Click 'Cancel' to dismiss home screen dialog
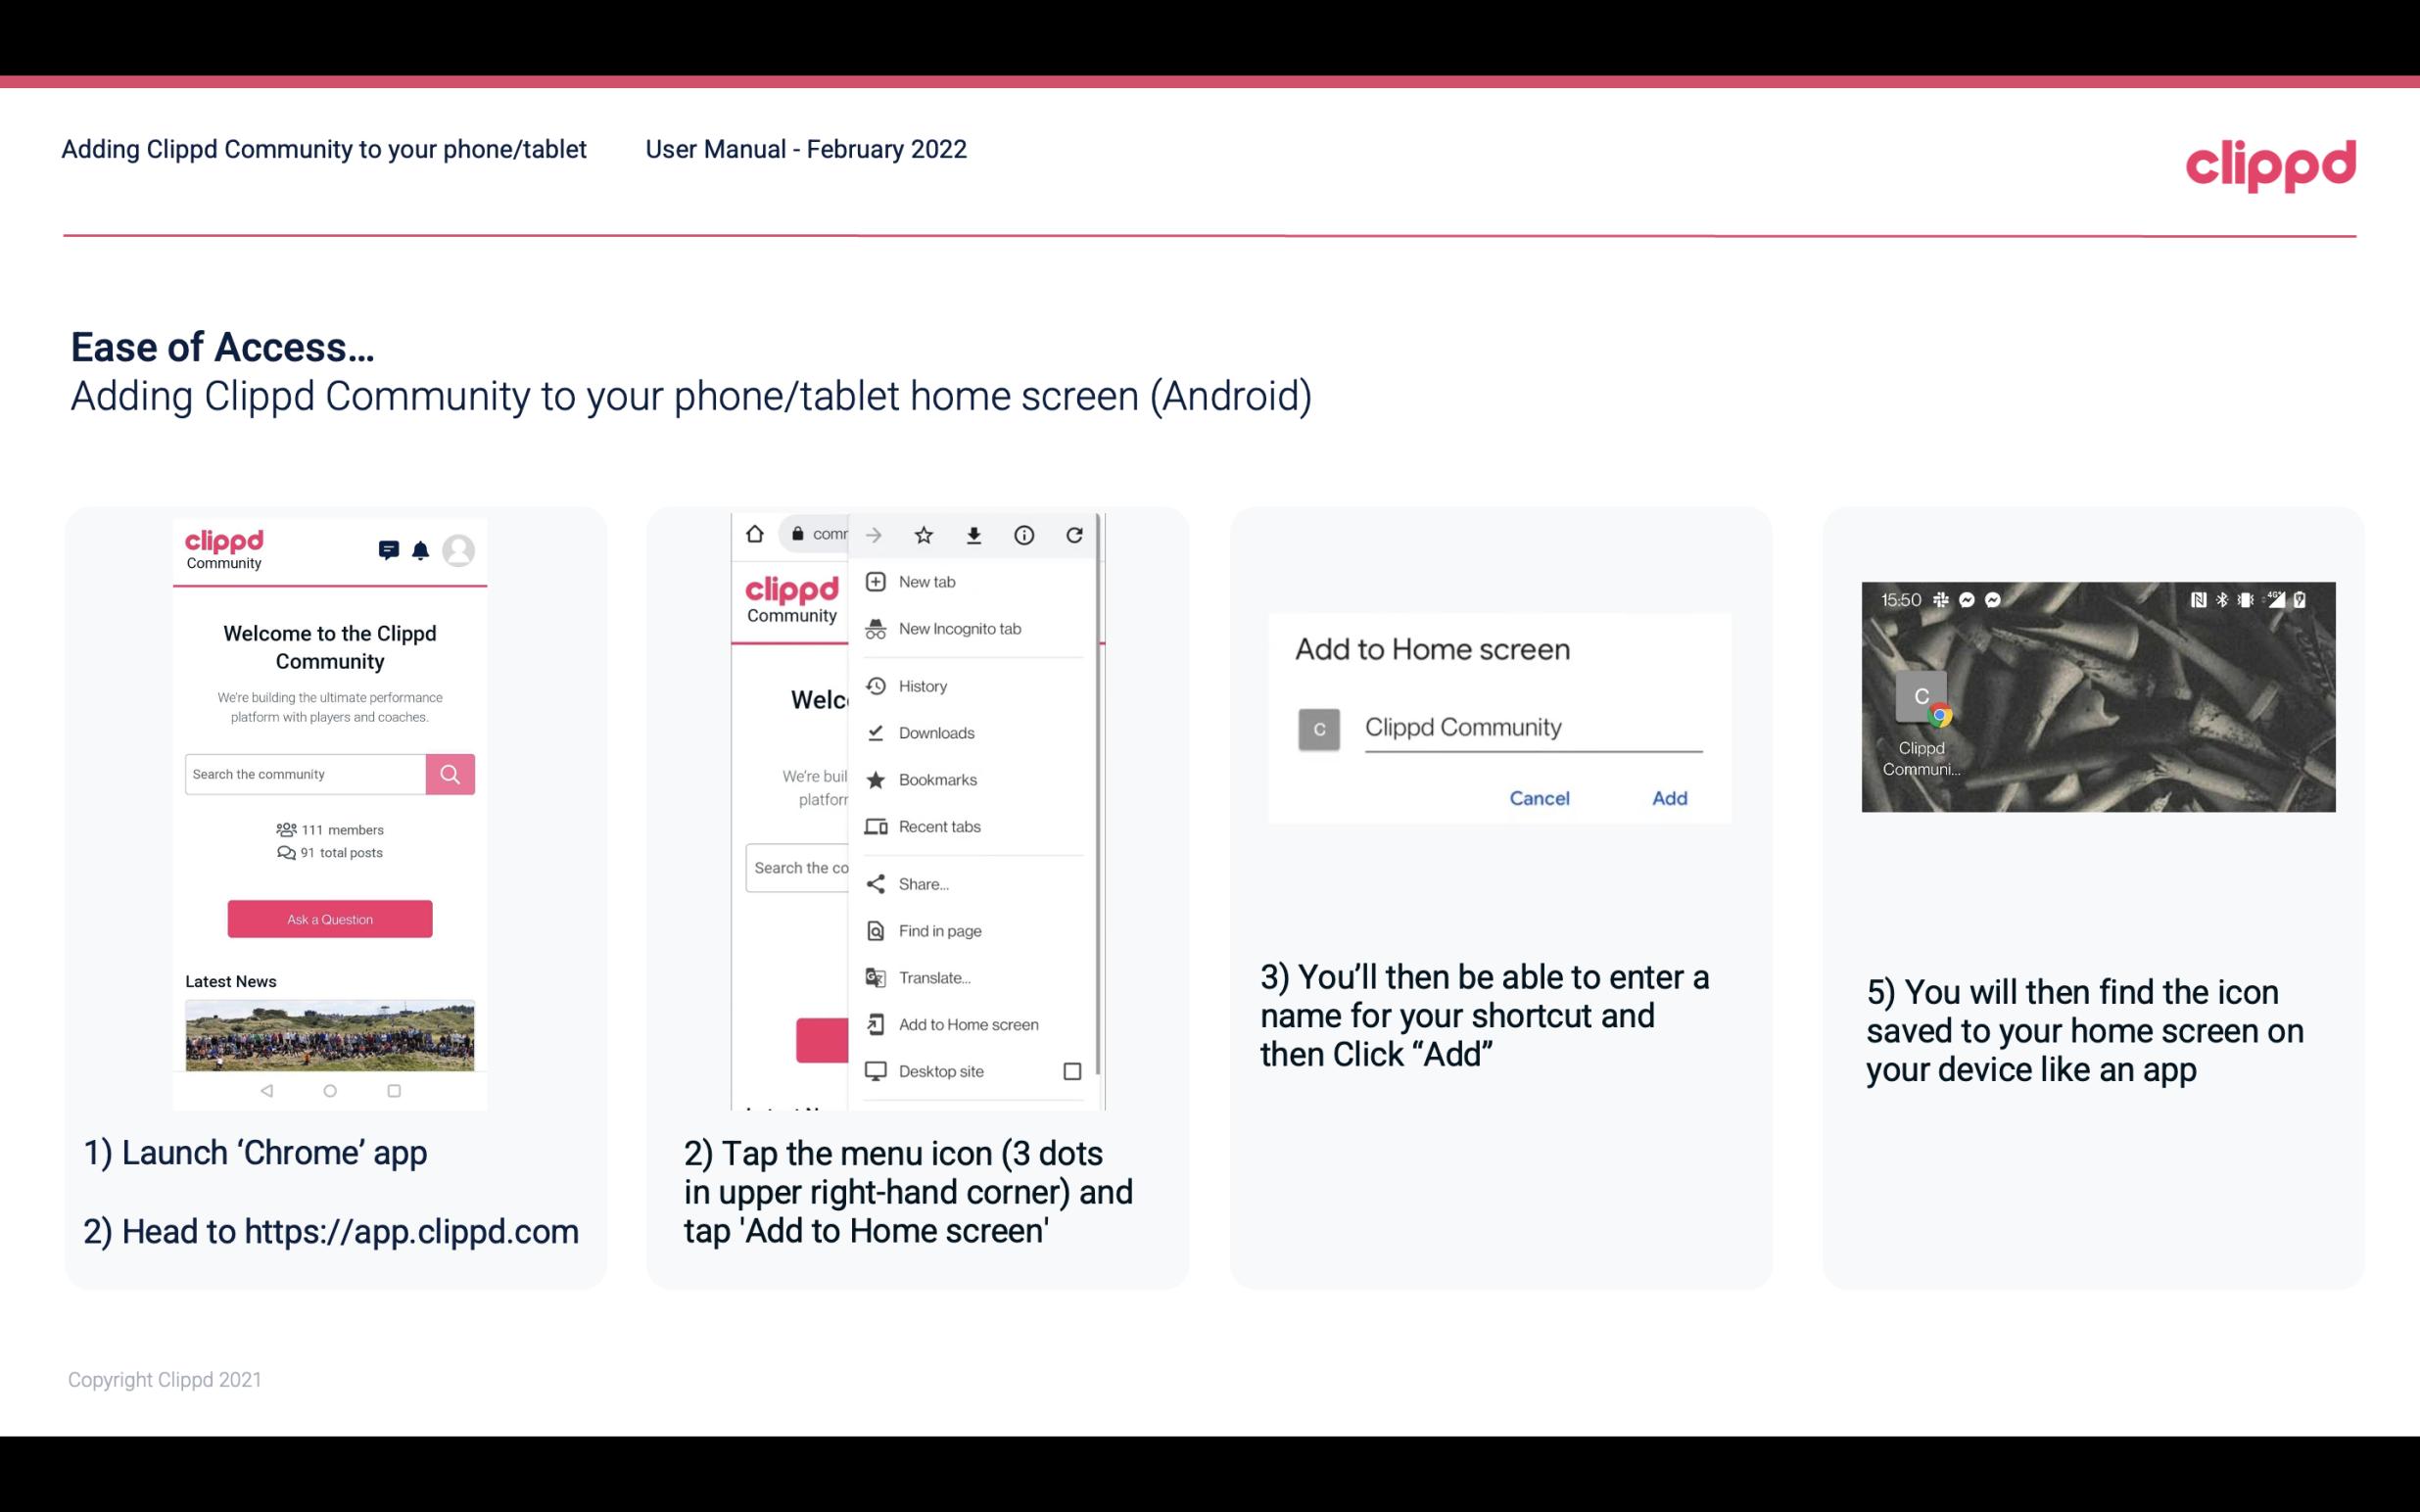This screenshot has height=1512, width=2420. click(x=1539, y=798)
